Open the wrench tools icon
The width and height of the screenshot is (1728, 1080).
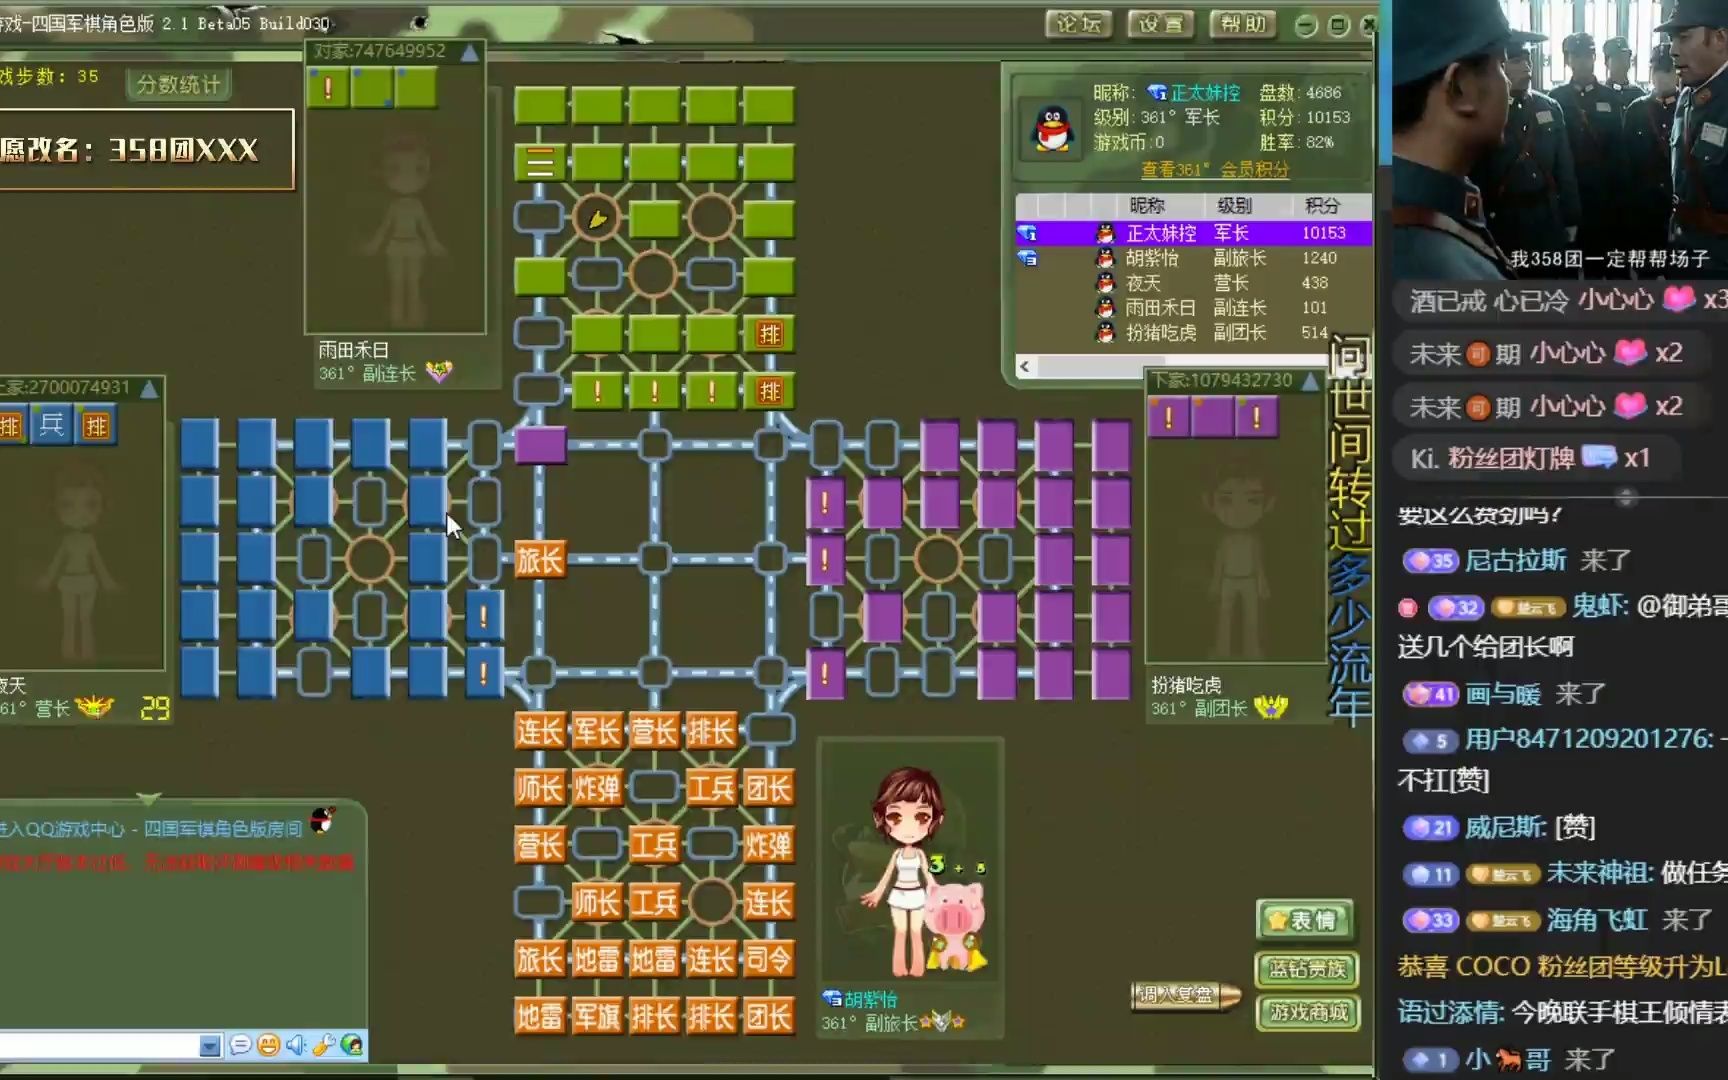(x=323, y=1046)
